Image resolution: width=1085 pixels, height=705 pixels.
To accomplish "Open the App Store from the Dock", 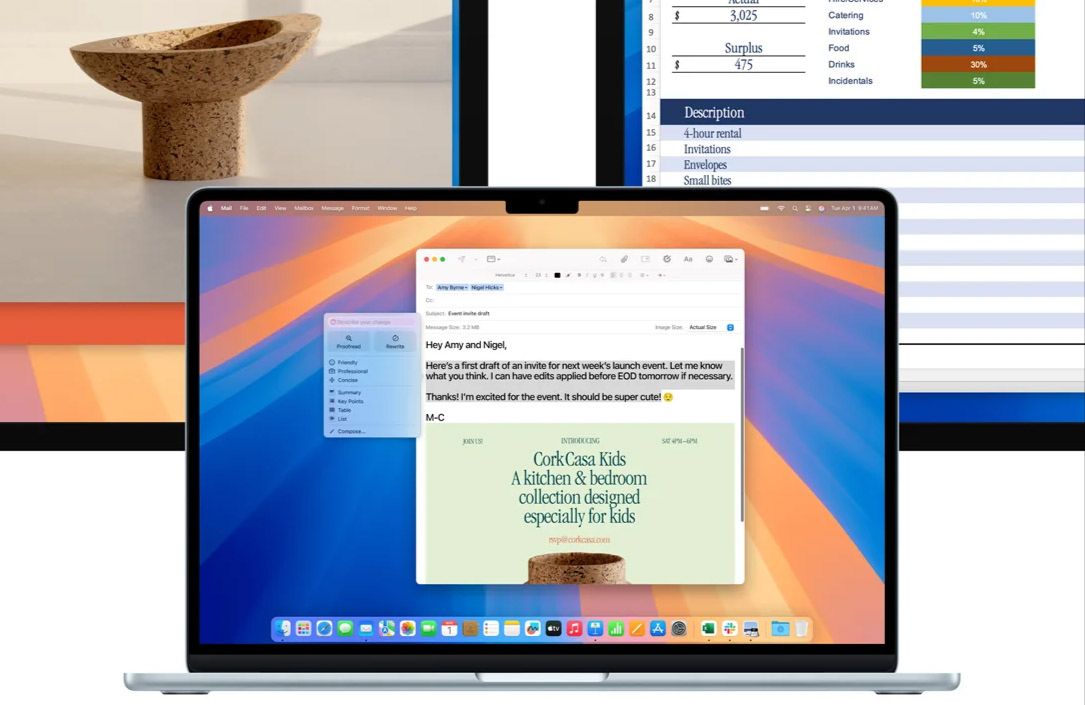I will (x=658, y=628).
